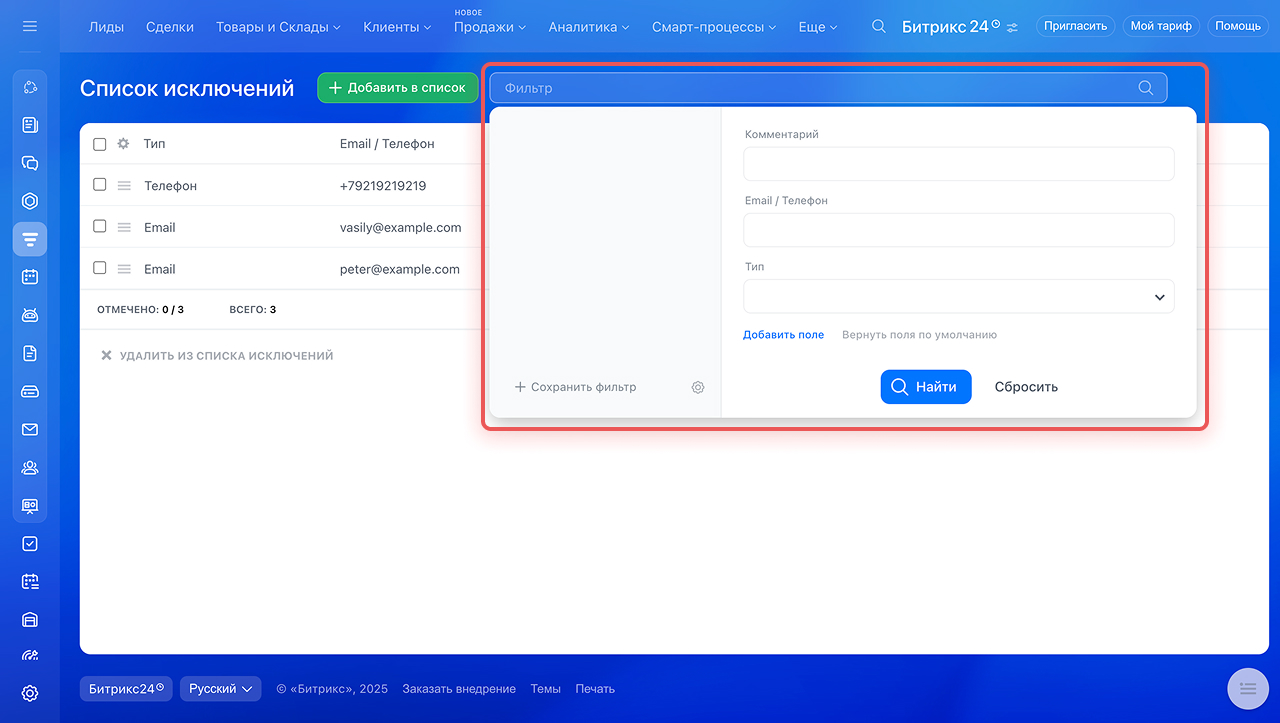Open the disk drive icon in sidebar

[x=30, y=391]
